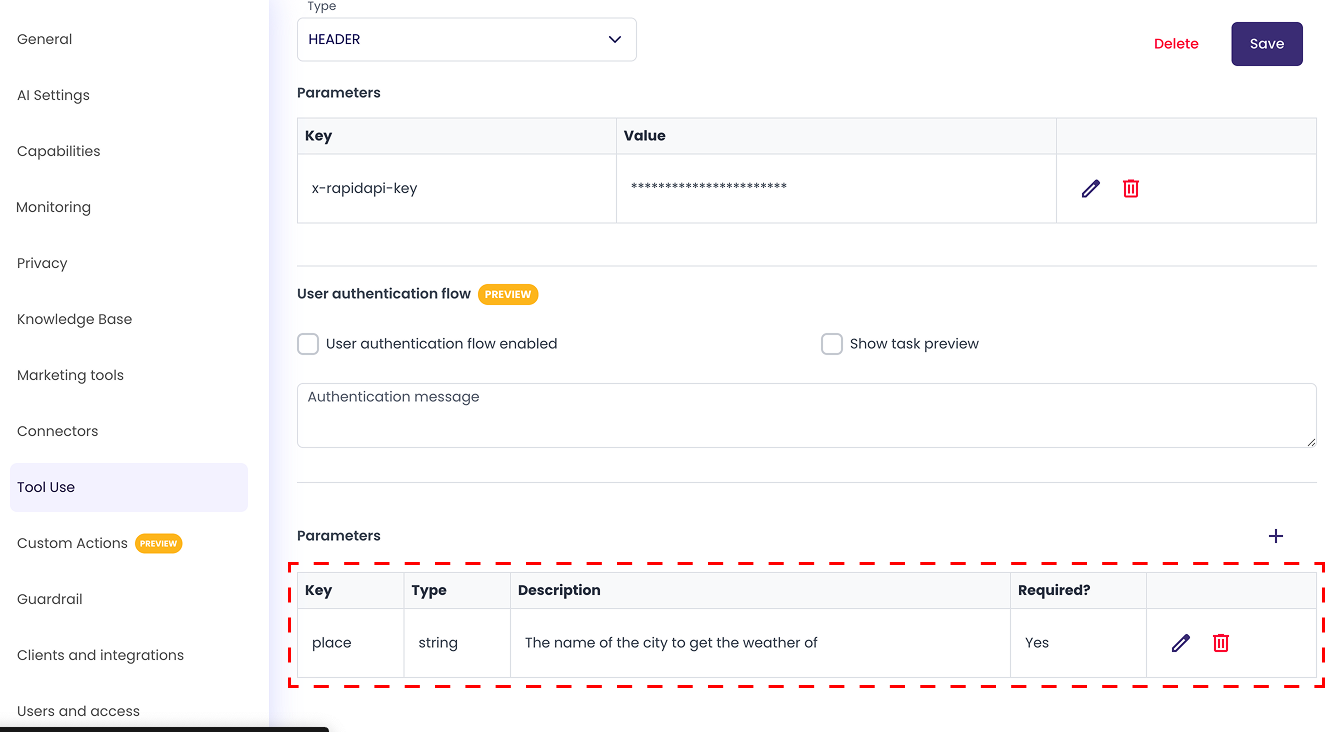
Task: Click the x-rapidapi-key key cell
Action: coord(457,188)
